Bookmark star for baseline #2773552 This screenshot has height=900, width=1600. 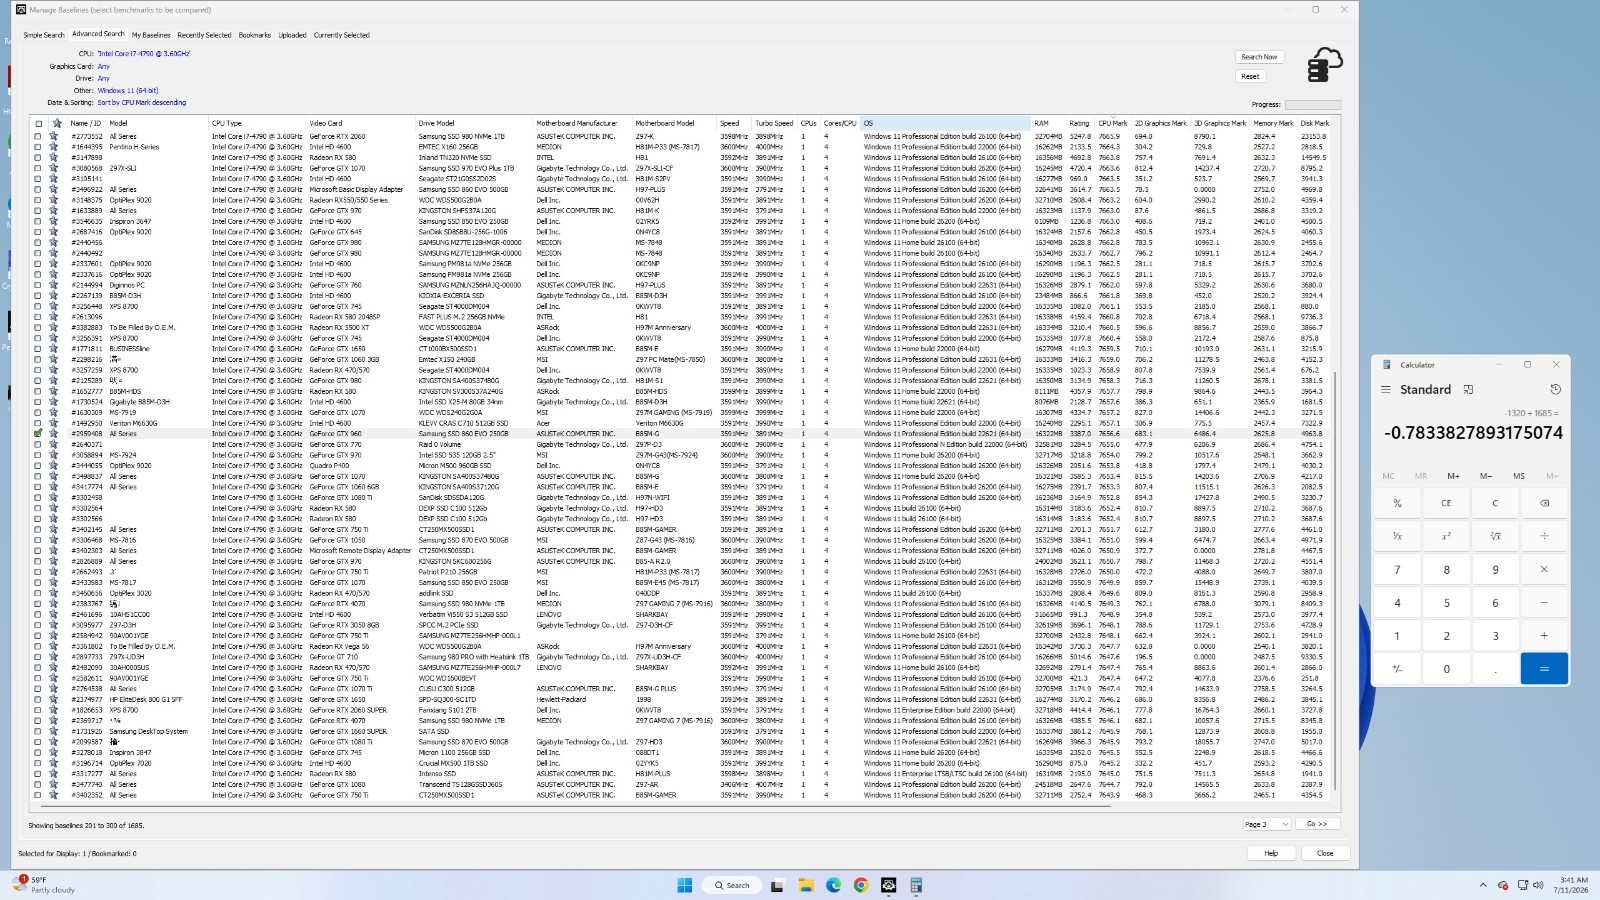pyautogui.click(x=54, y=136)
